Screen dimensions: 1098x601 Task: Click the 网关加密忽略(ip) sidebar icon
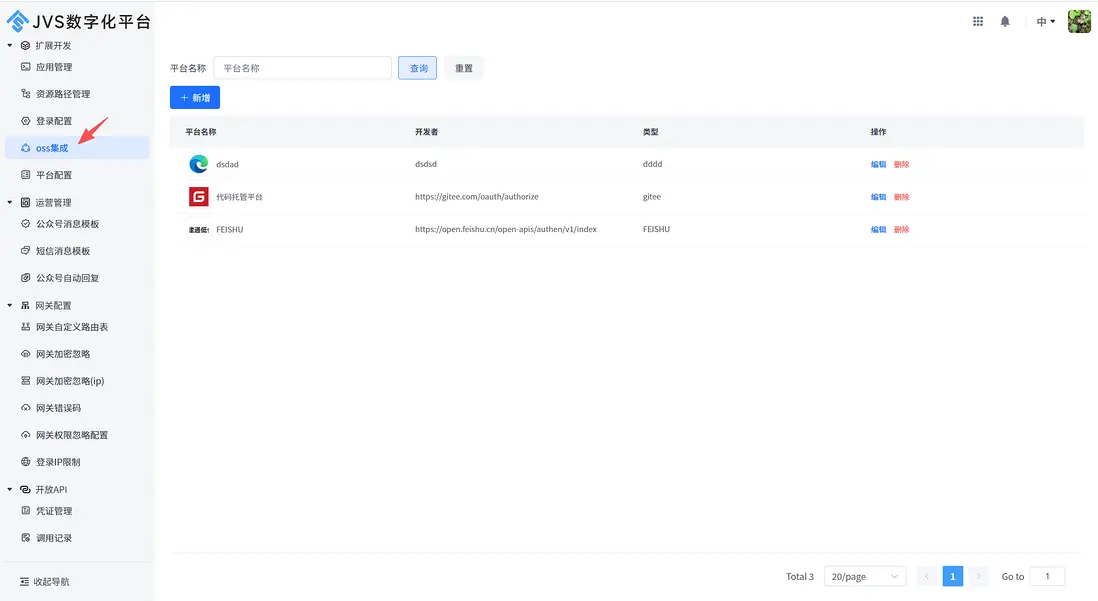coord(26,381)
